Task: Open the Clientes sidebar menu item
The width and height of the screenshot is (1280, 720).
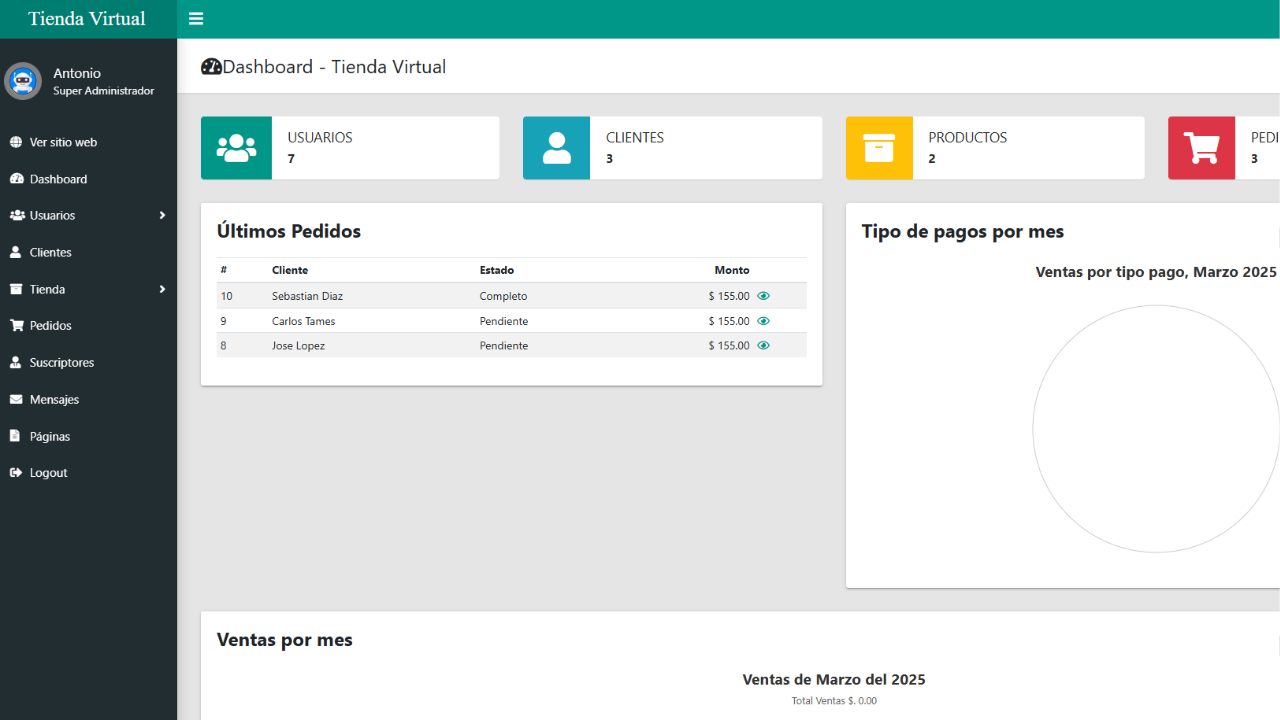Action: pos(50,252)
